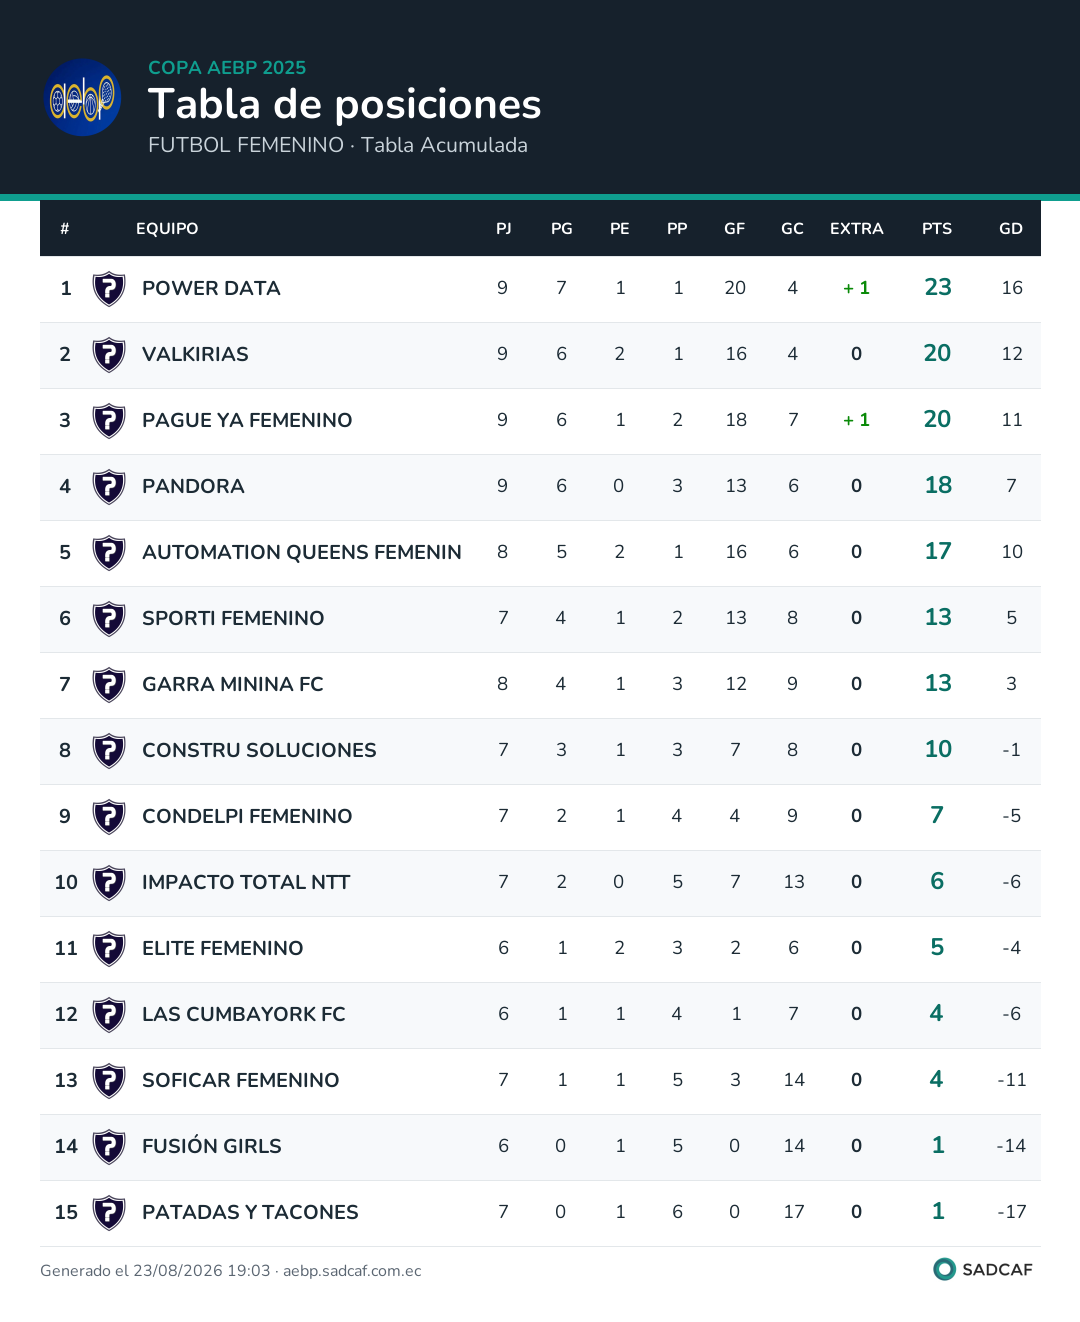Screen dimensions: 1080x1322
Task: Select the GD column header
Action: click(x=1011, y=229)
